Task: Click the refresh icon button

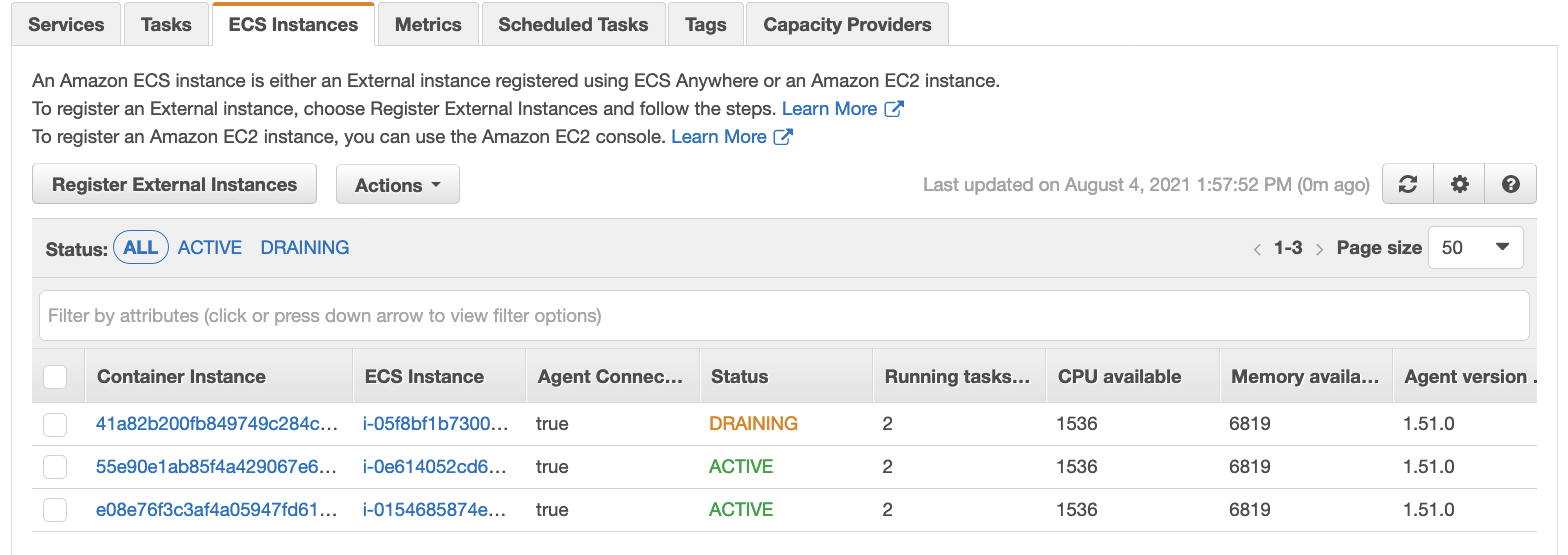Action: pyautogui.click(x=1408, y=185)
